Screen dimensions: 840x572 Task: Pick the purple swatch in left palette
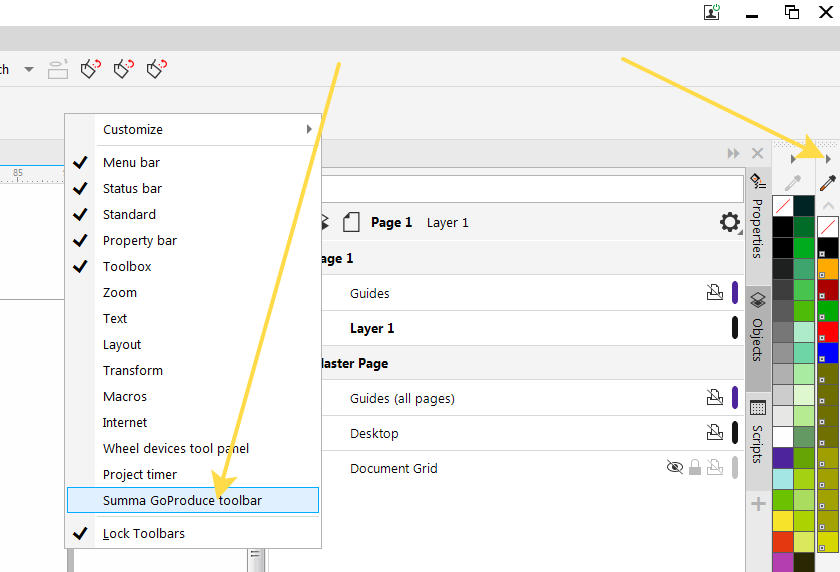click(x=783, y=458)
